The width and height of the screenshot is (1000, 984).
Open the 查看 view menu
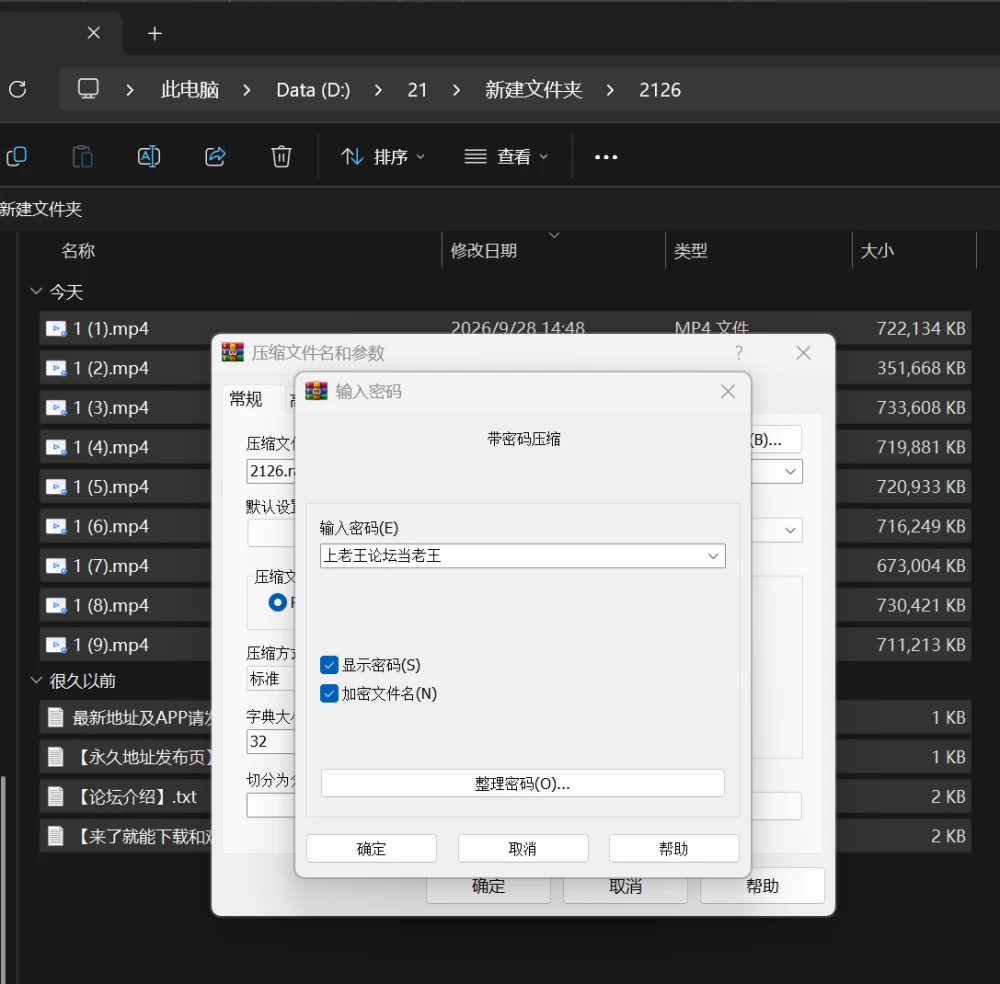(x=506, y=156)
